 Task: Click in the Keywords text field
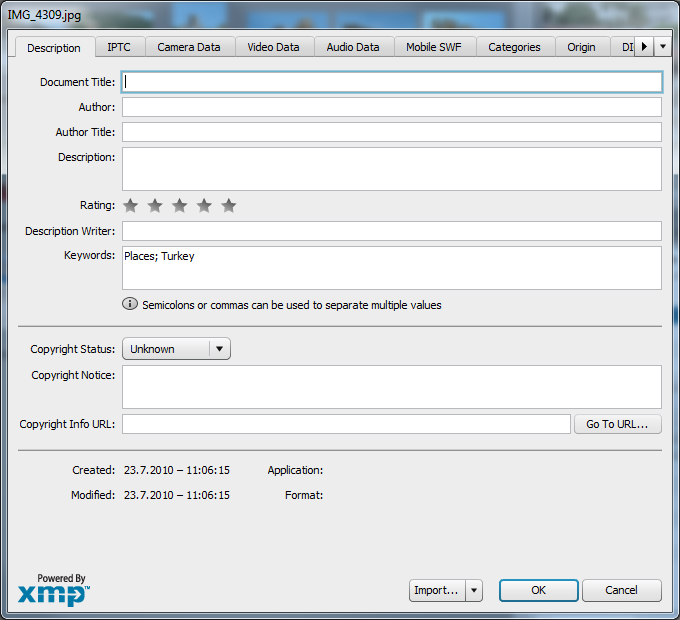[391, 268]
